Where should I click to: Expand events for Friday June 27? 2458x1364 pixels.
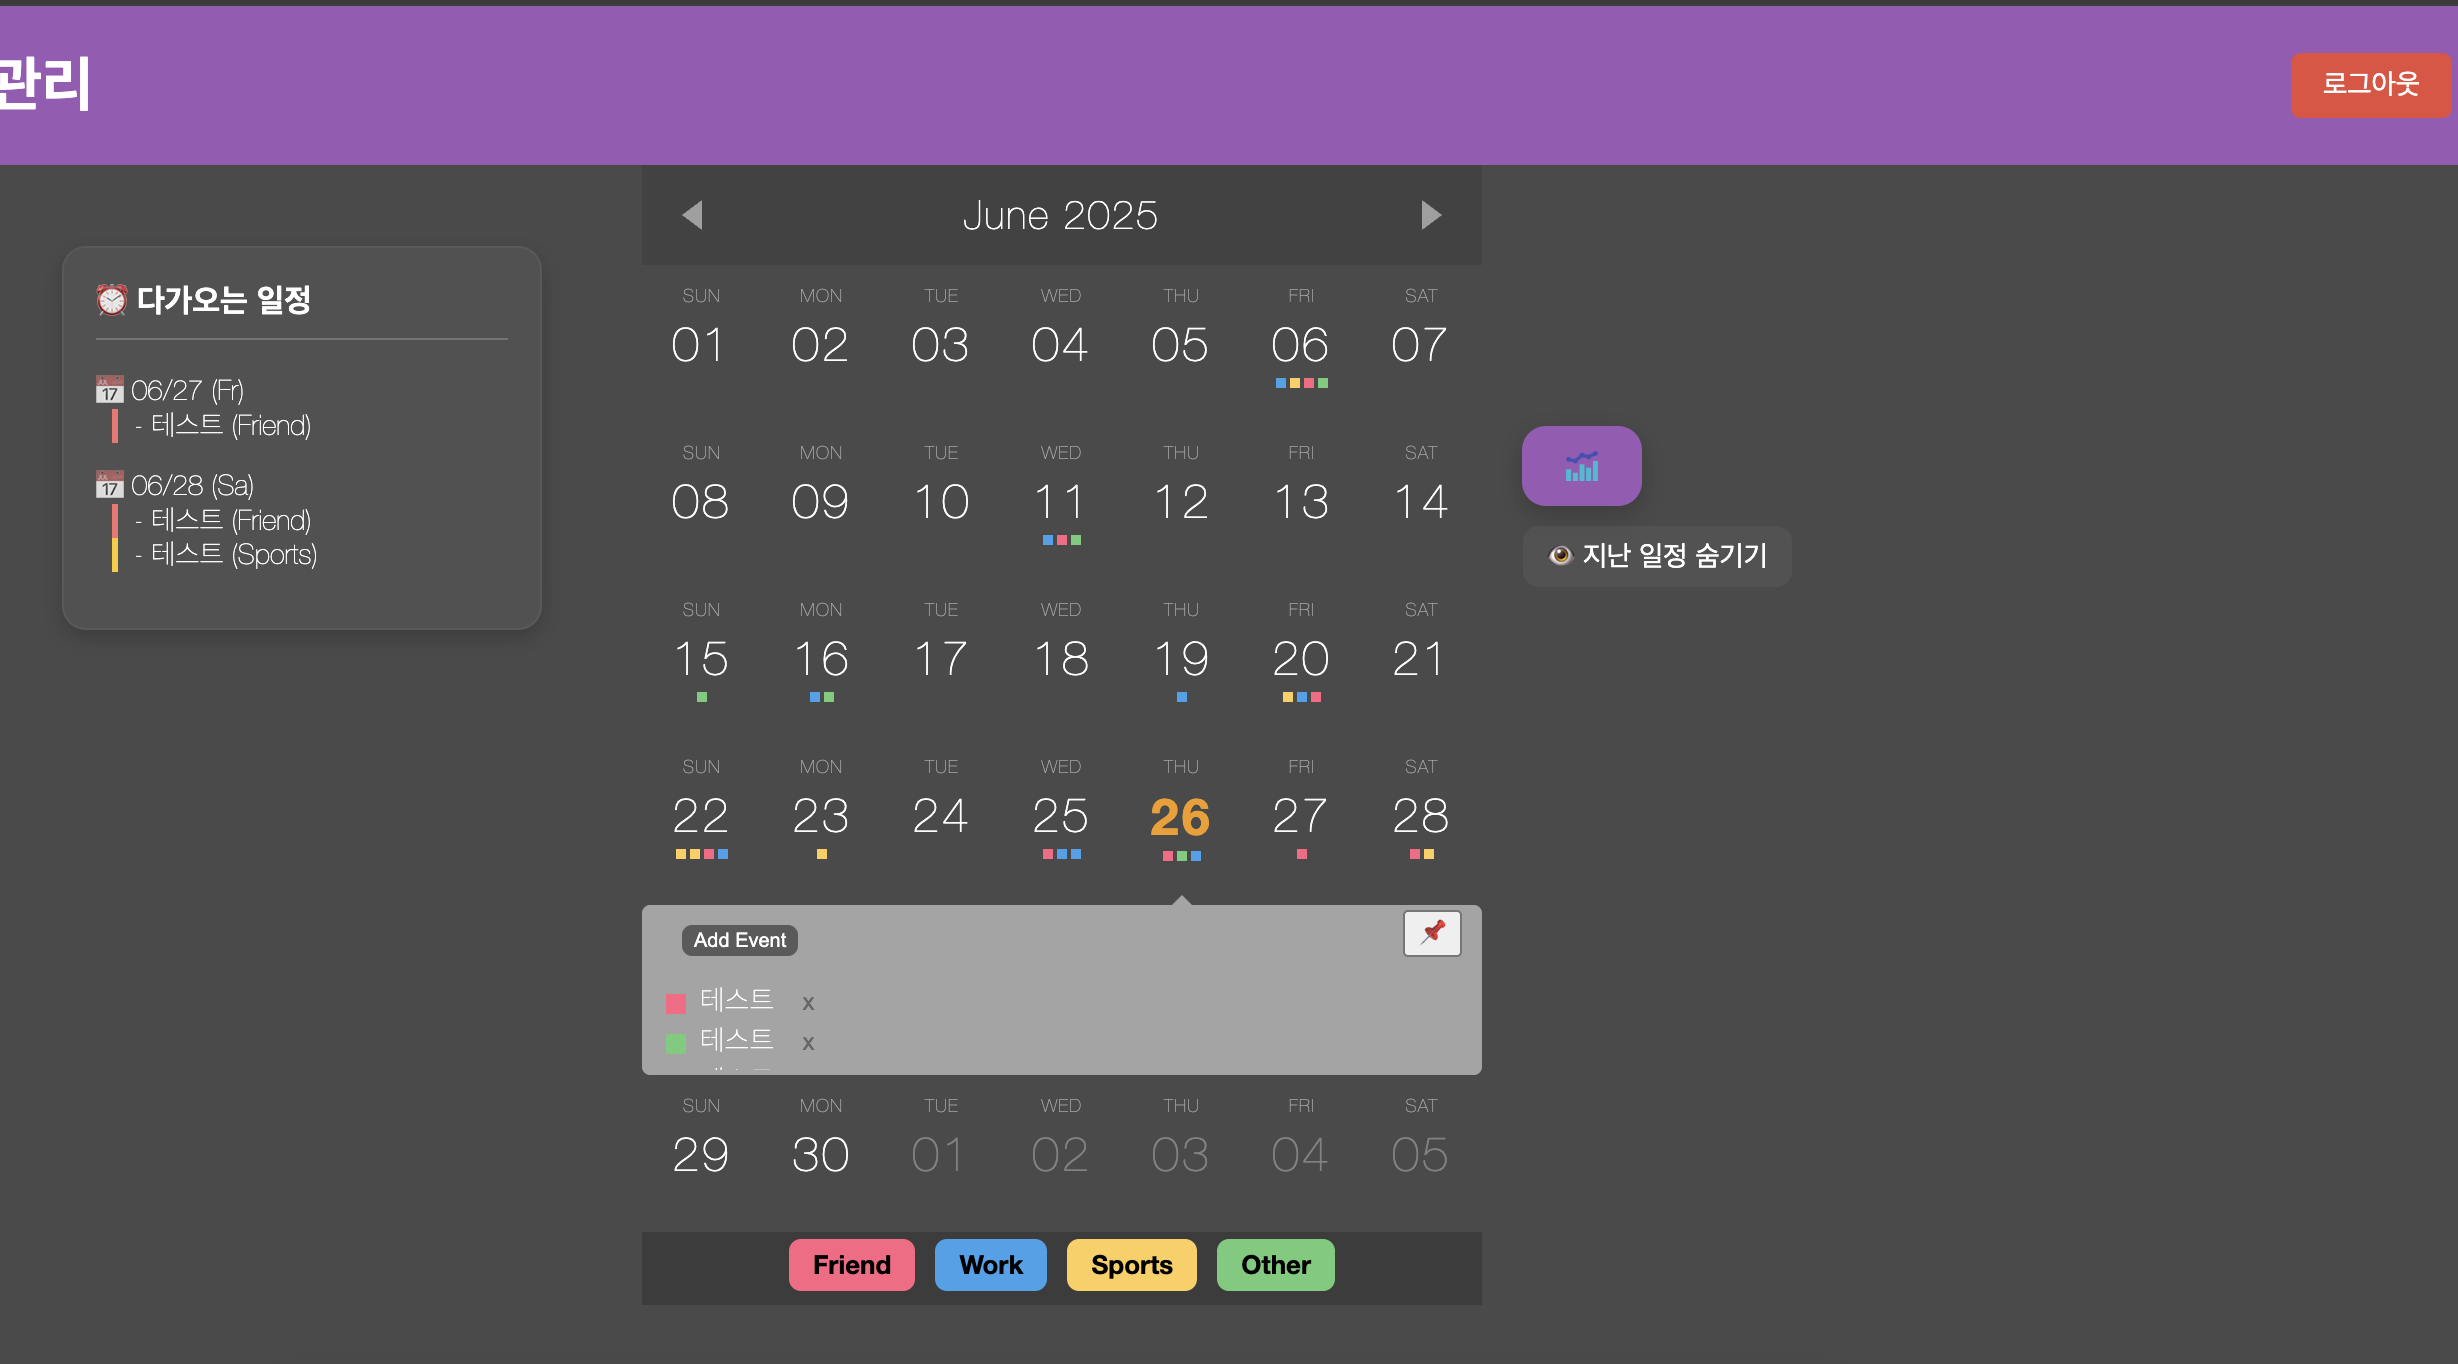1300,818
